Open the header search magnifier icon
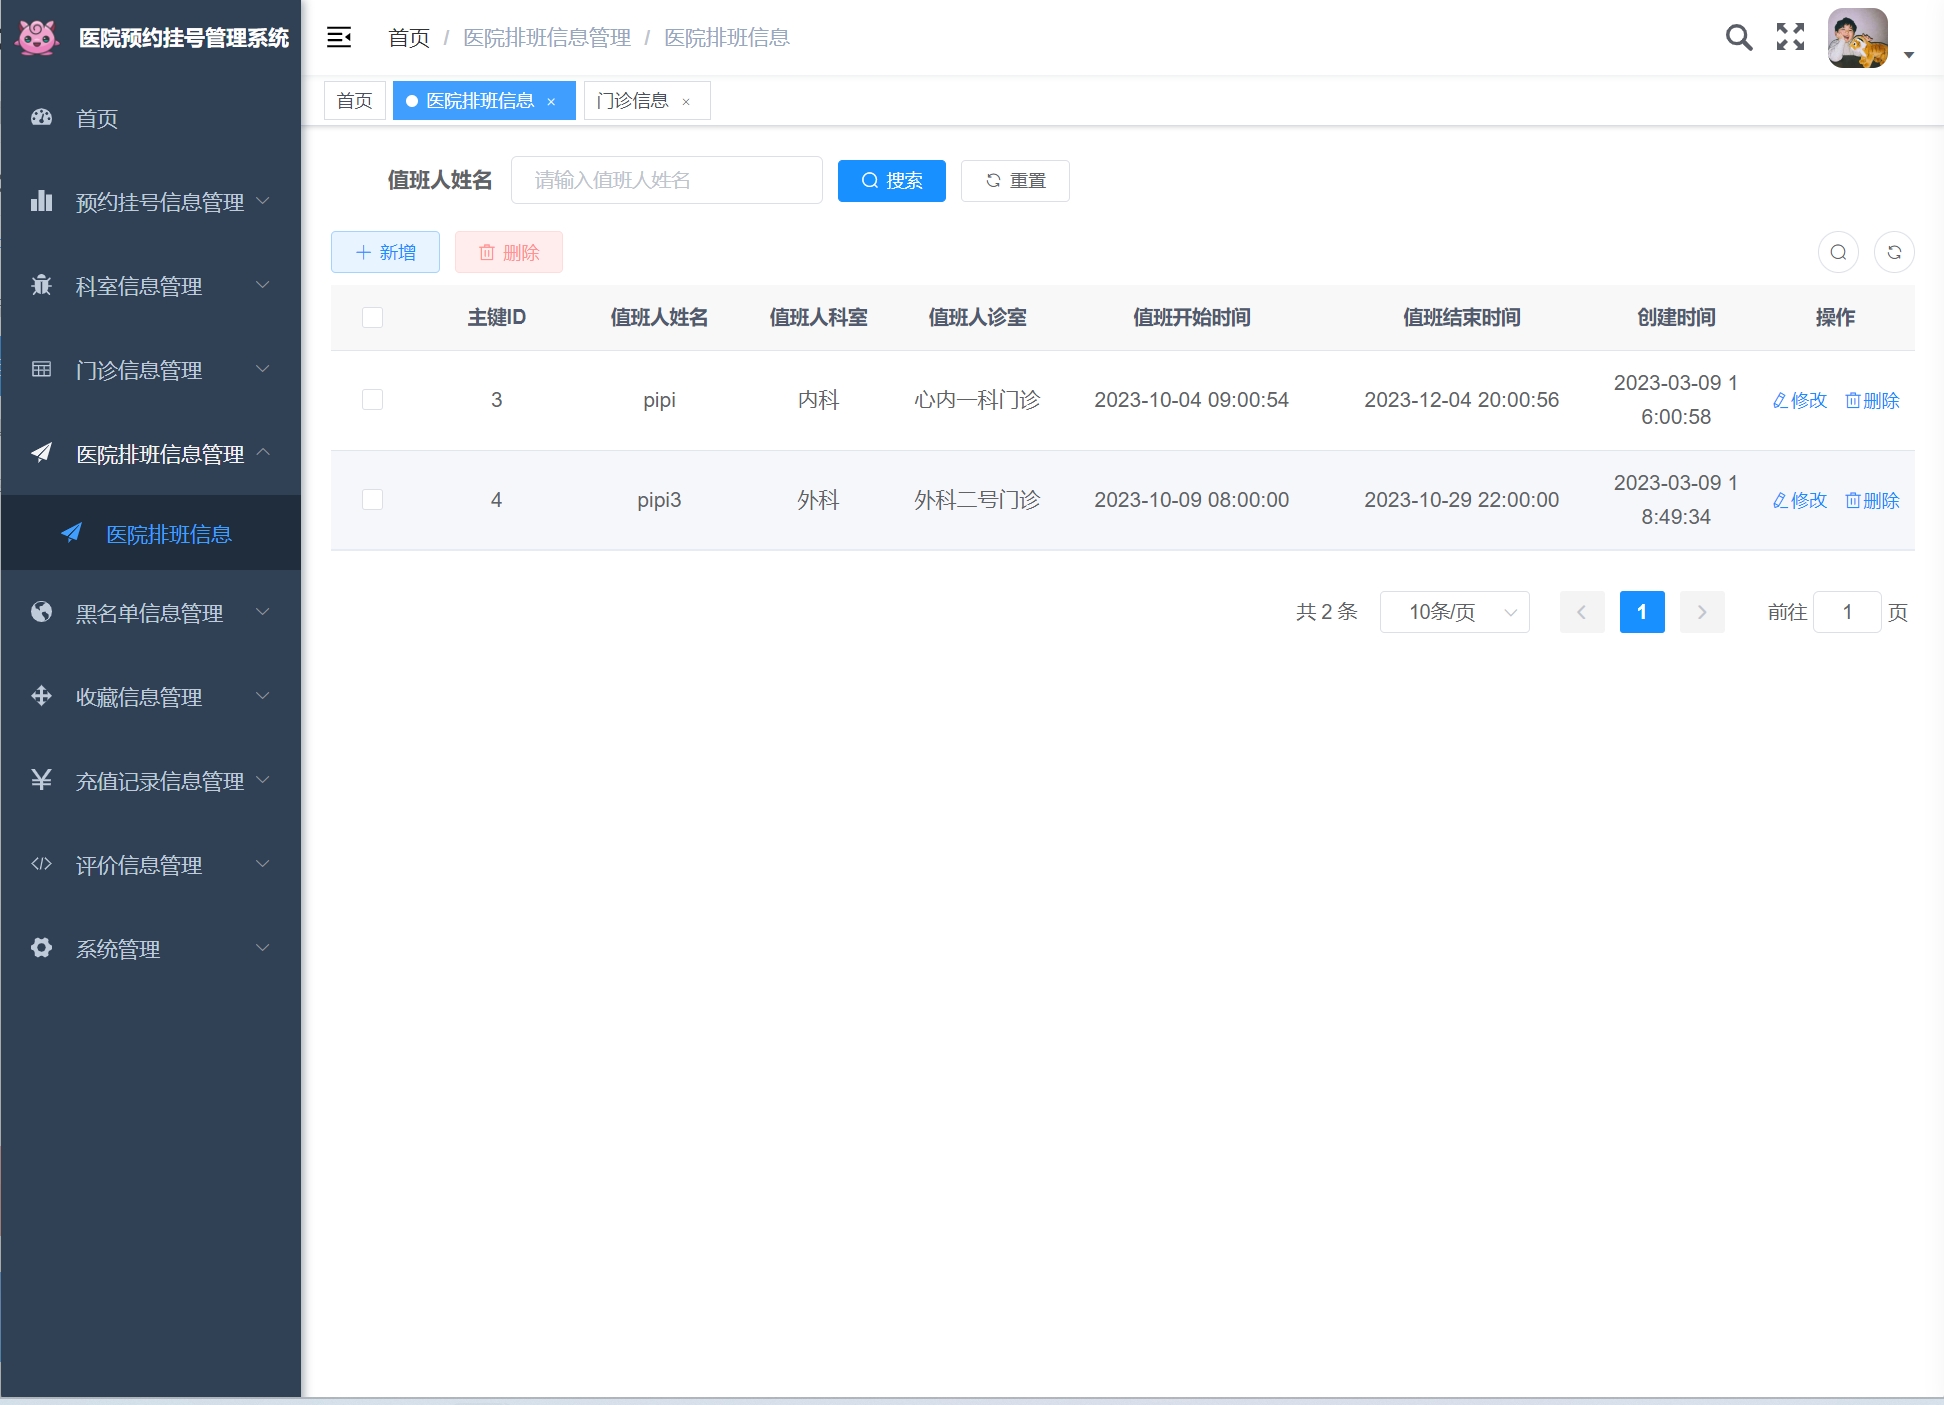 (x=1739, y=38)
